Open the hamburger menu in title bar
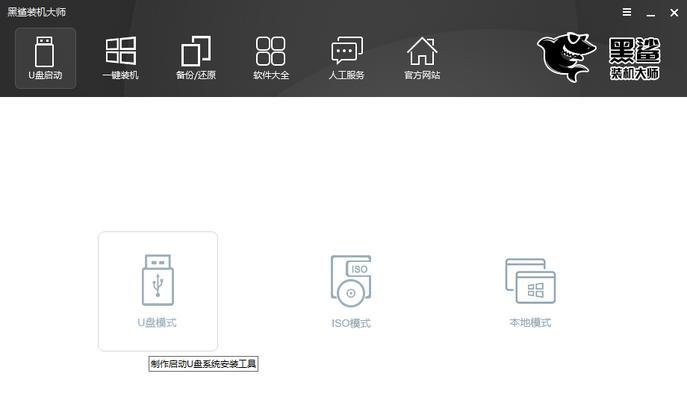The image size is (687, 400). coord(627,12)
